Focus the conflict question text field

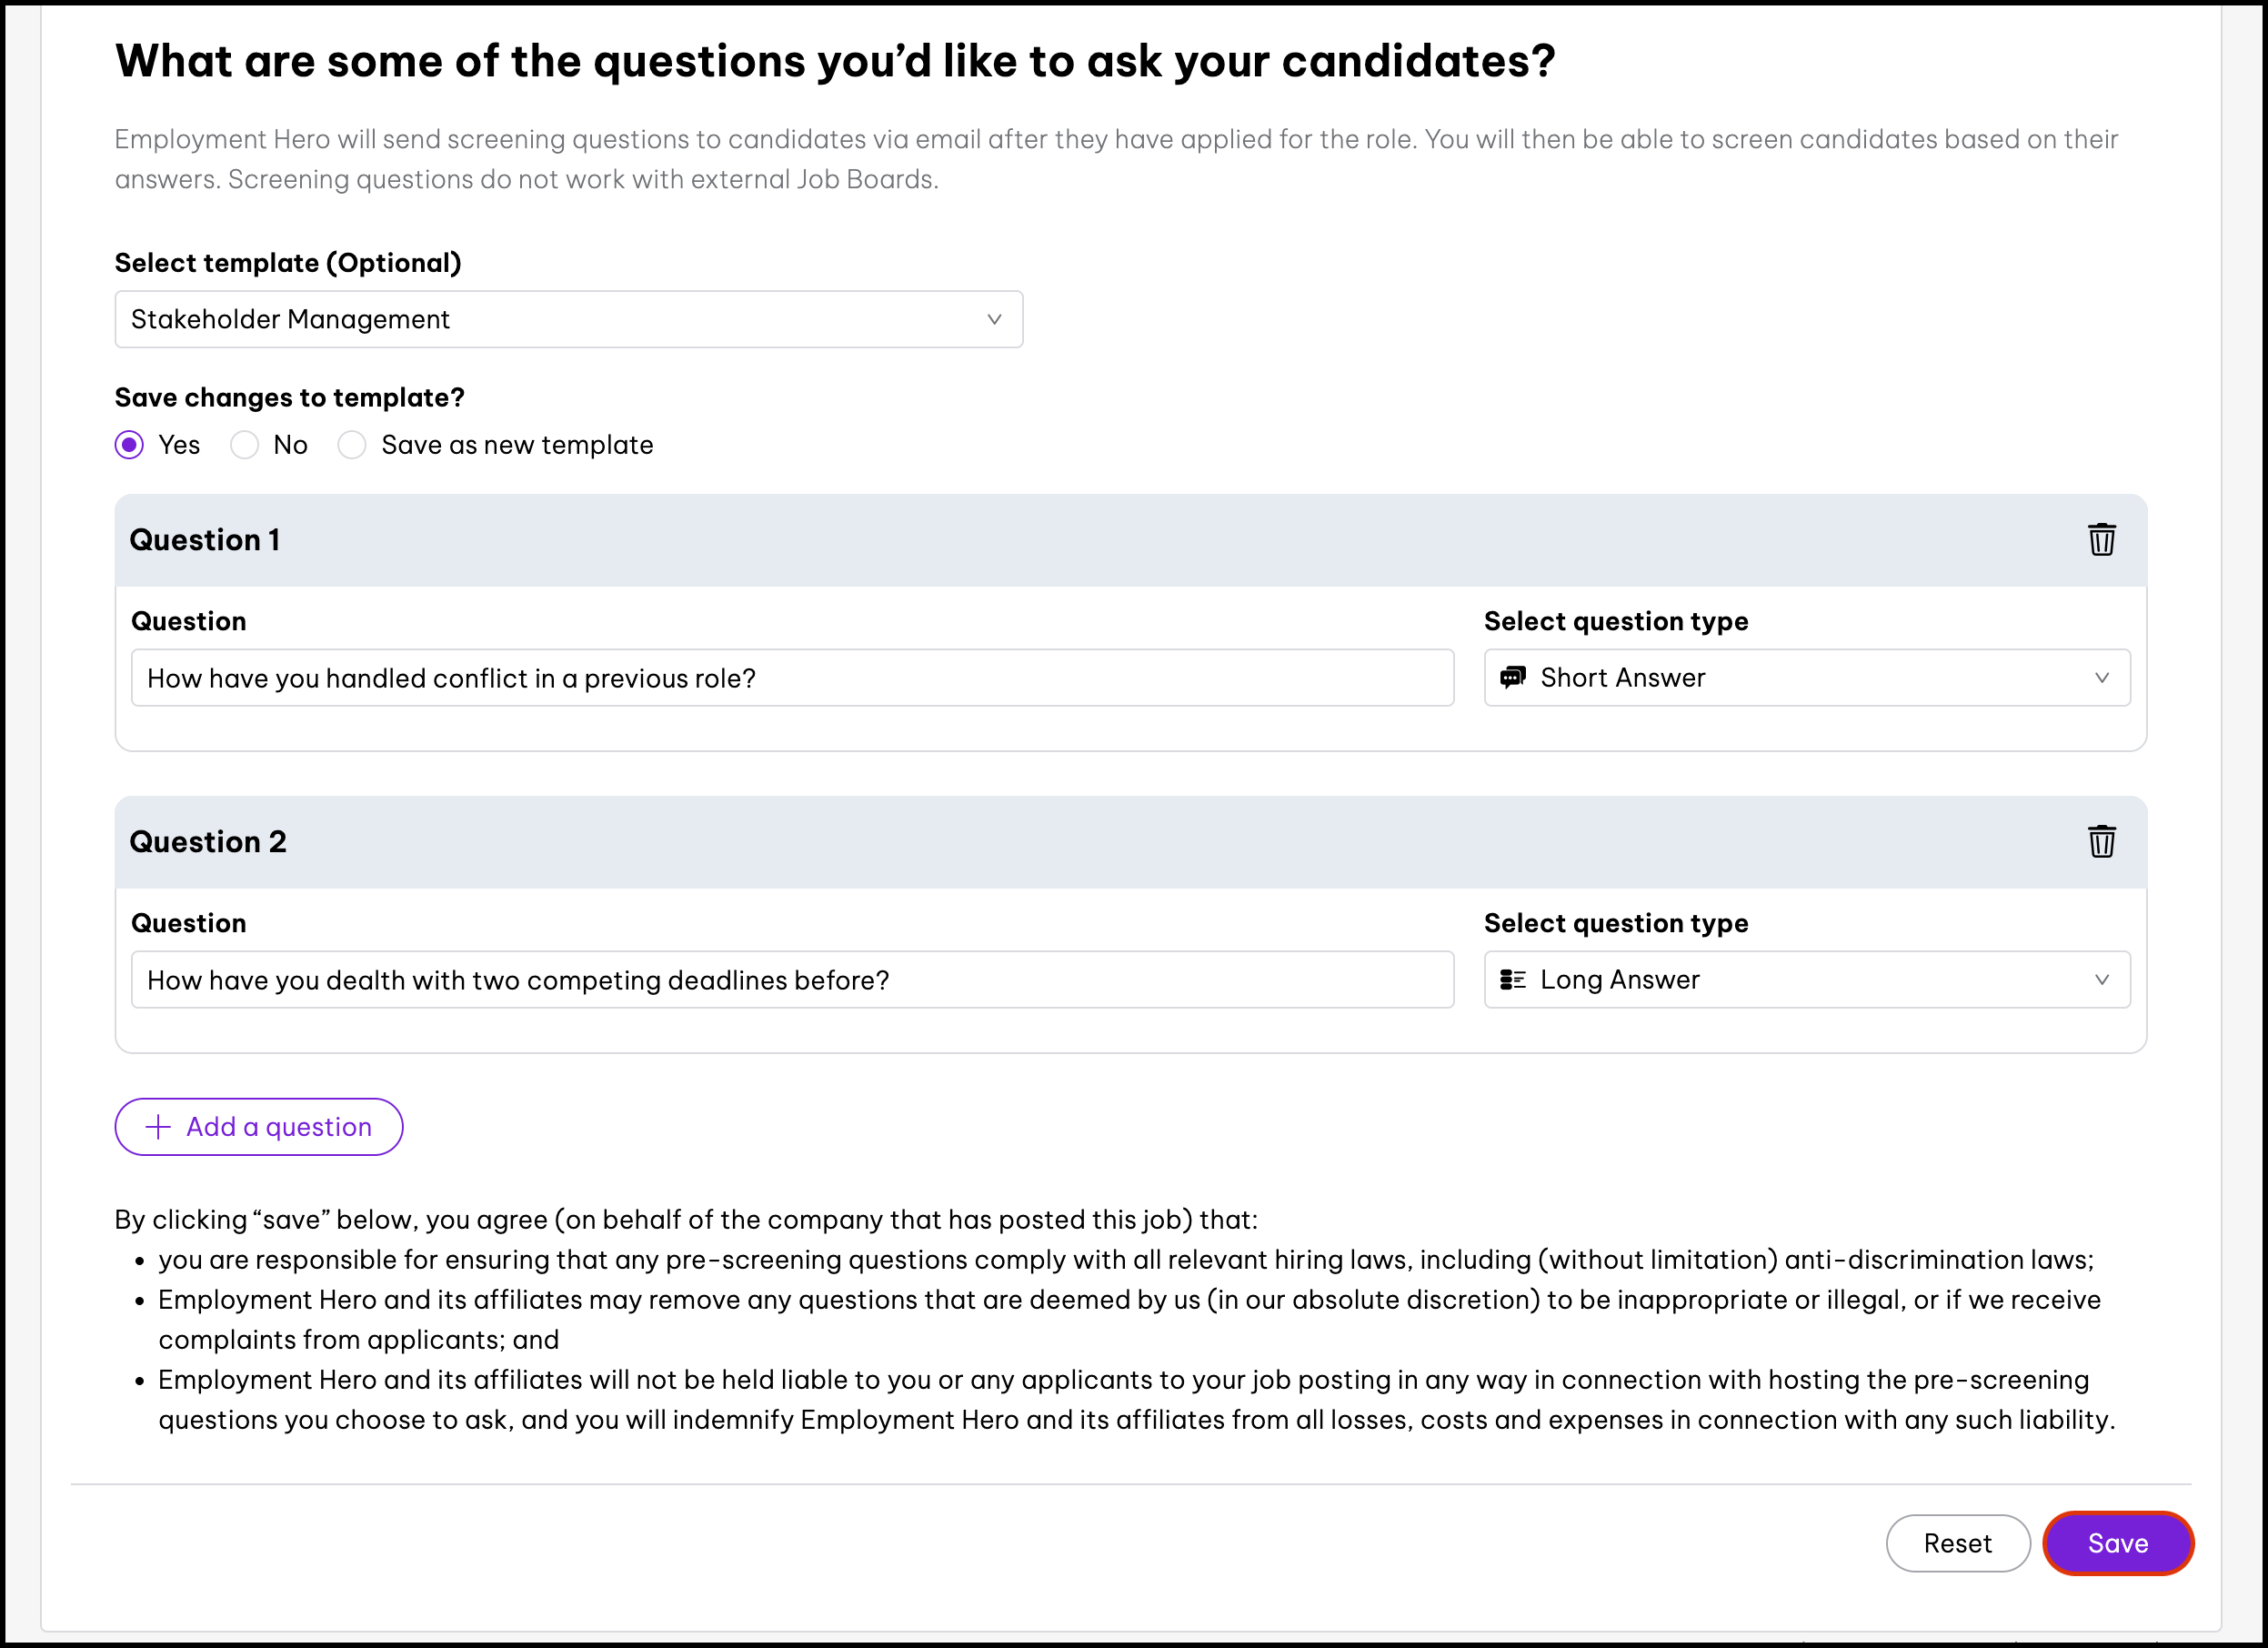tap(792, 678)
